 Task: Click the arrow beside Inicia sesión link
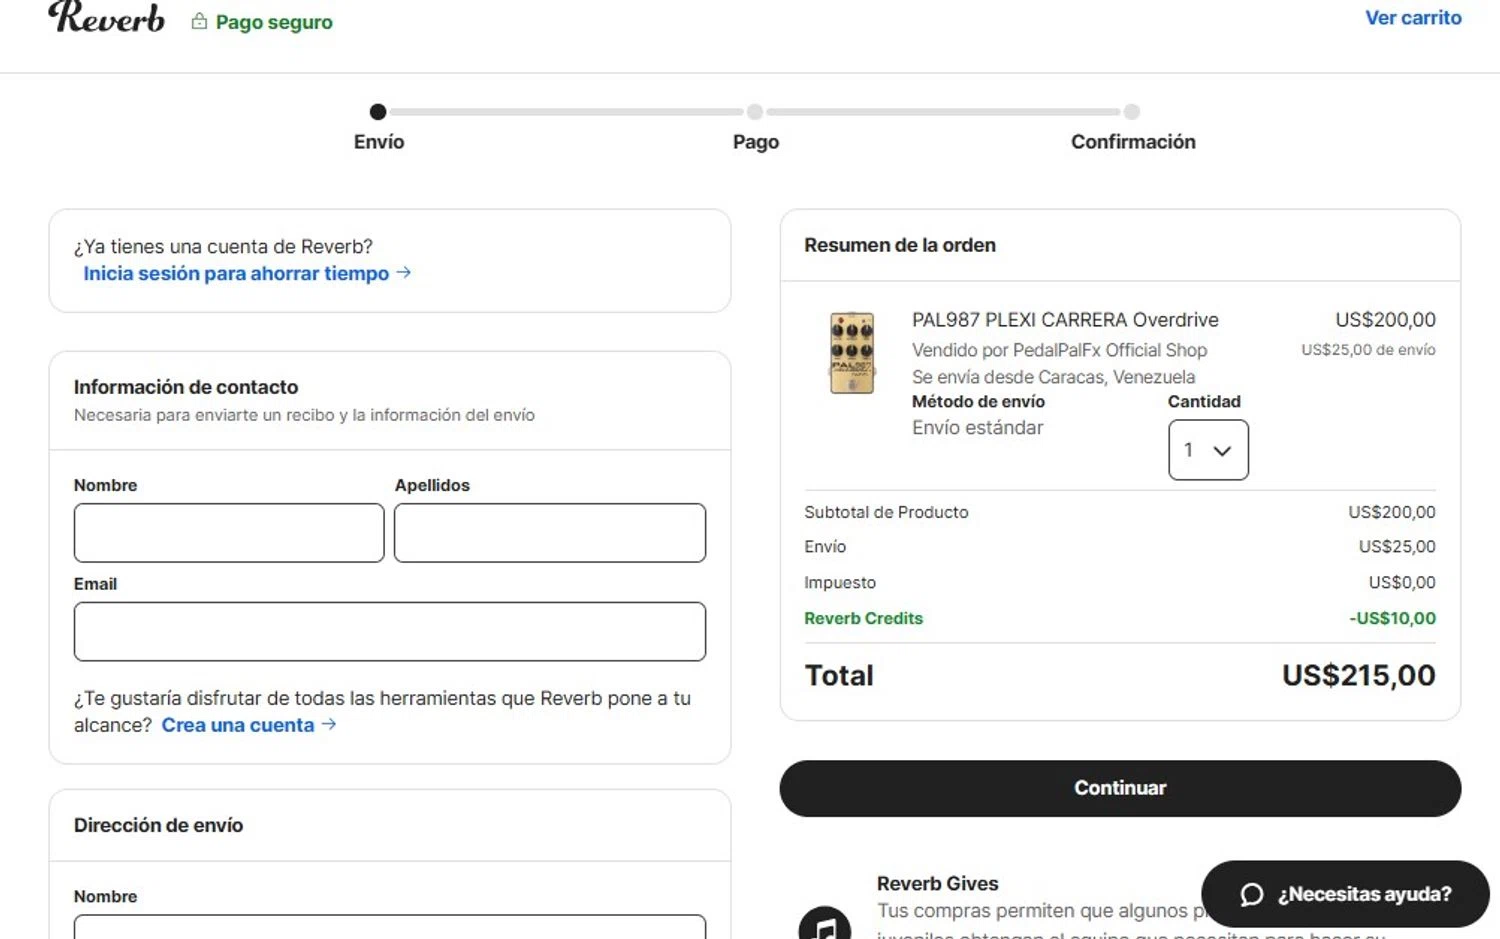[404, 272]
